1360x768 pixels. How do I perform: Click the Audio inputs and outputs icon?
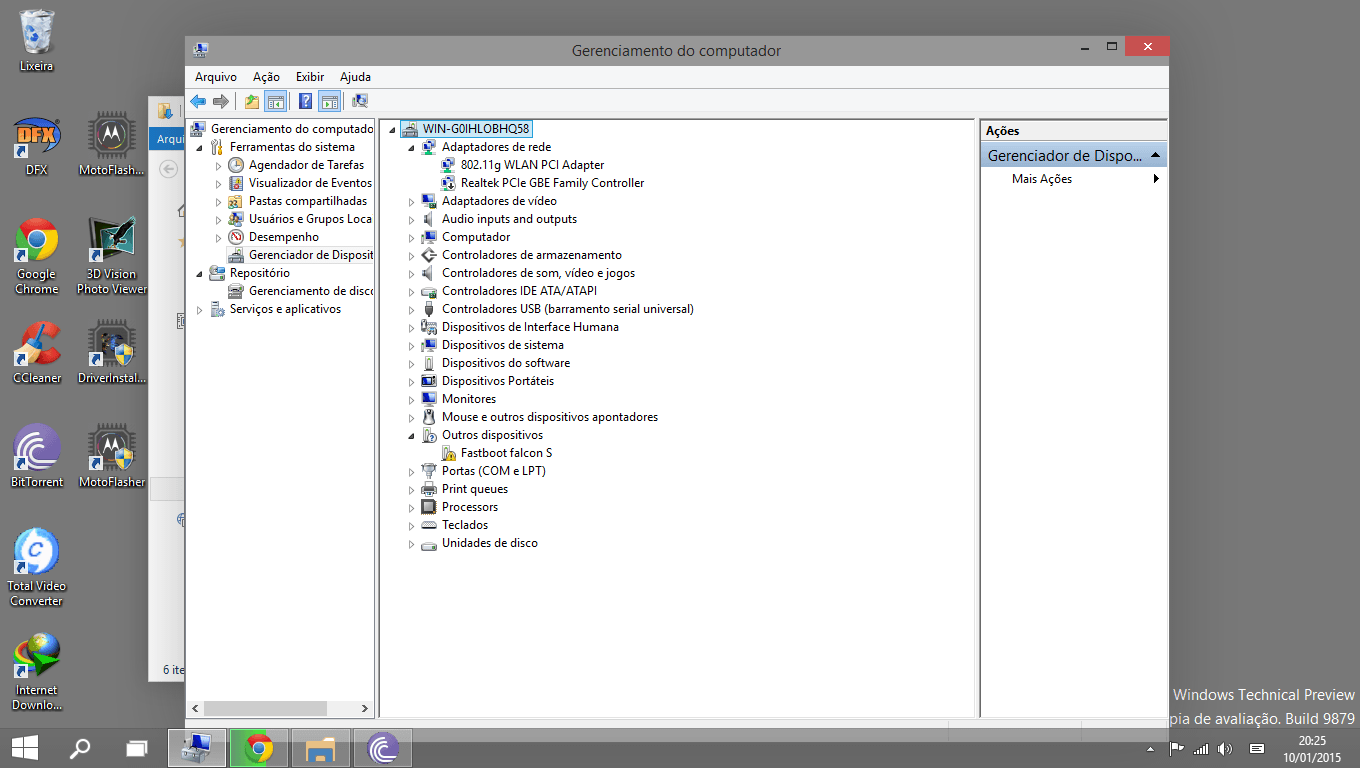429,219
